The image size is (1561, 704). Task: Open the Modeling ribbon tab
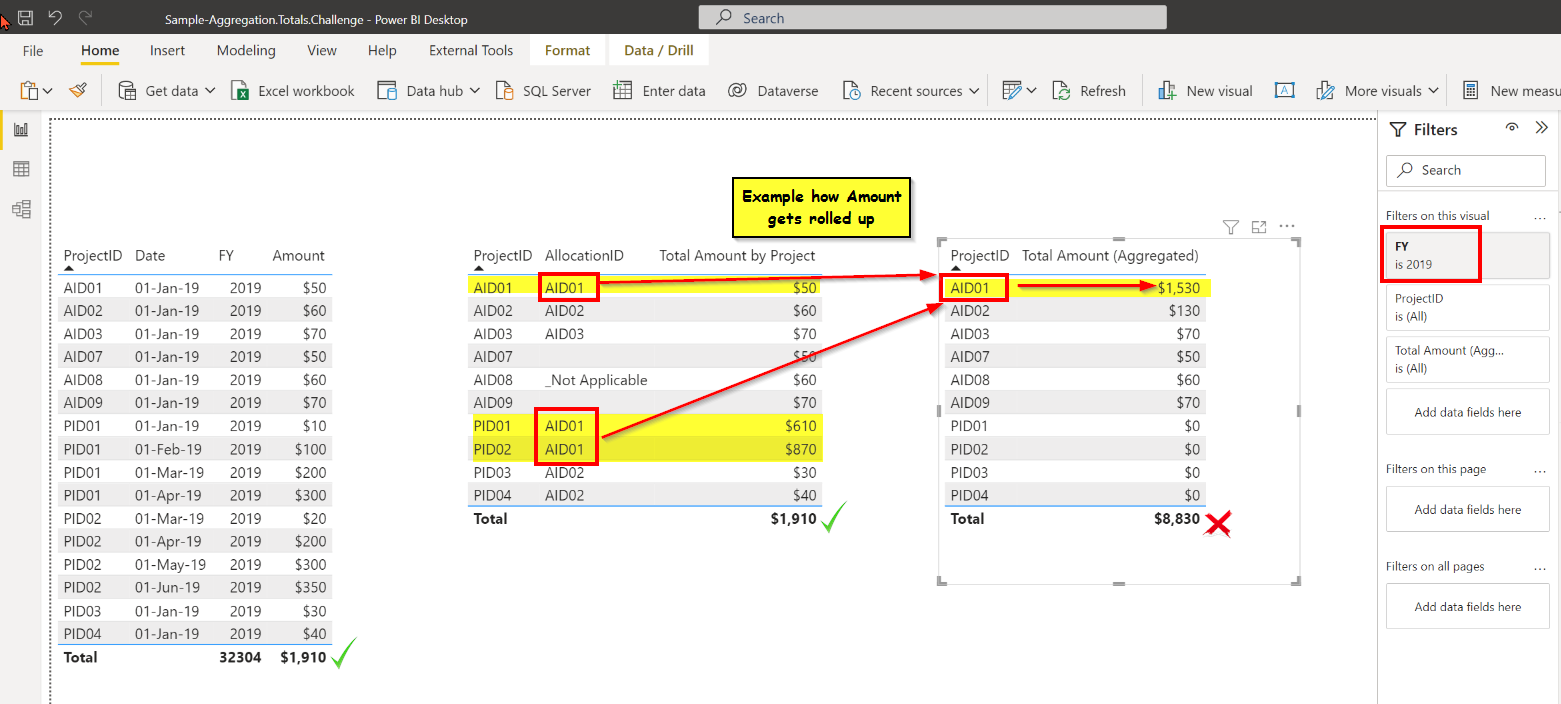[x=246, y=51]
